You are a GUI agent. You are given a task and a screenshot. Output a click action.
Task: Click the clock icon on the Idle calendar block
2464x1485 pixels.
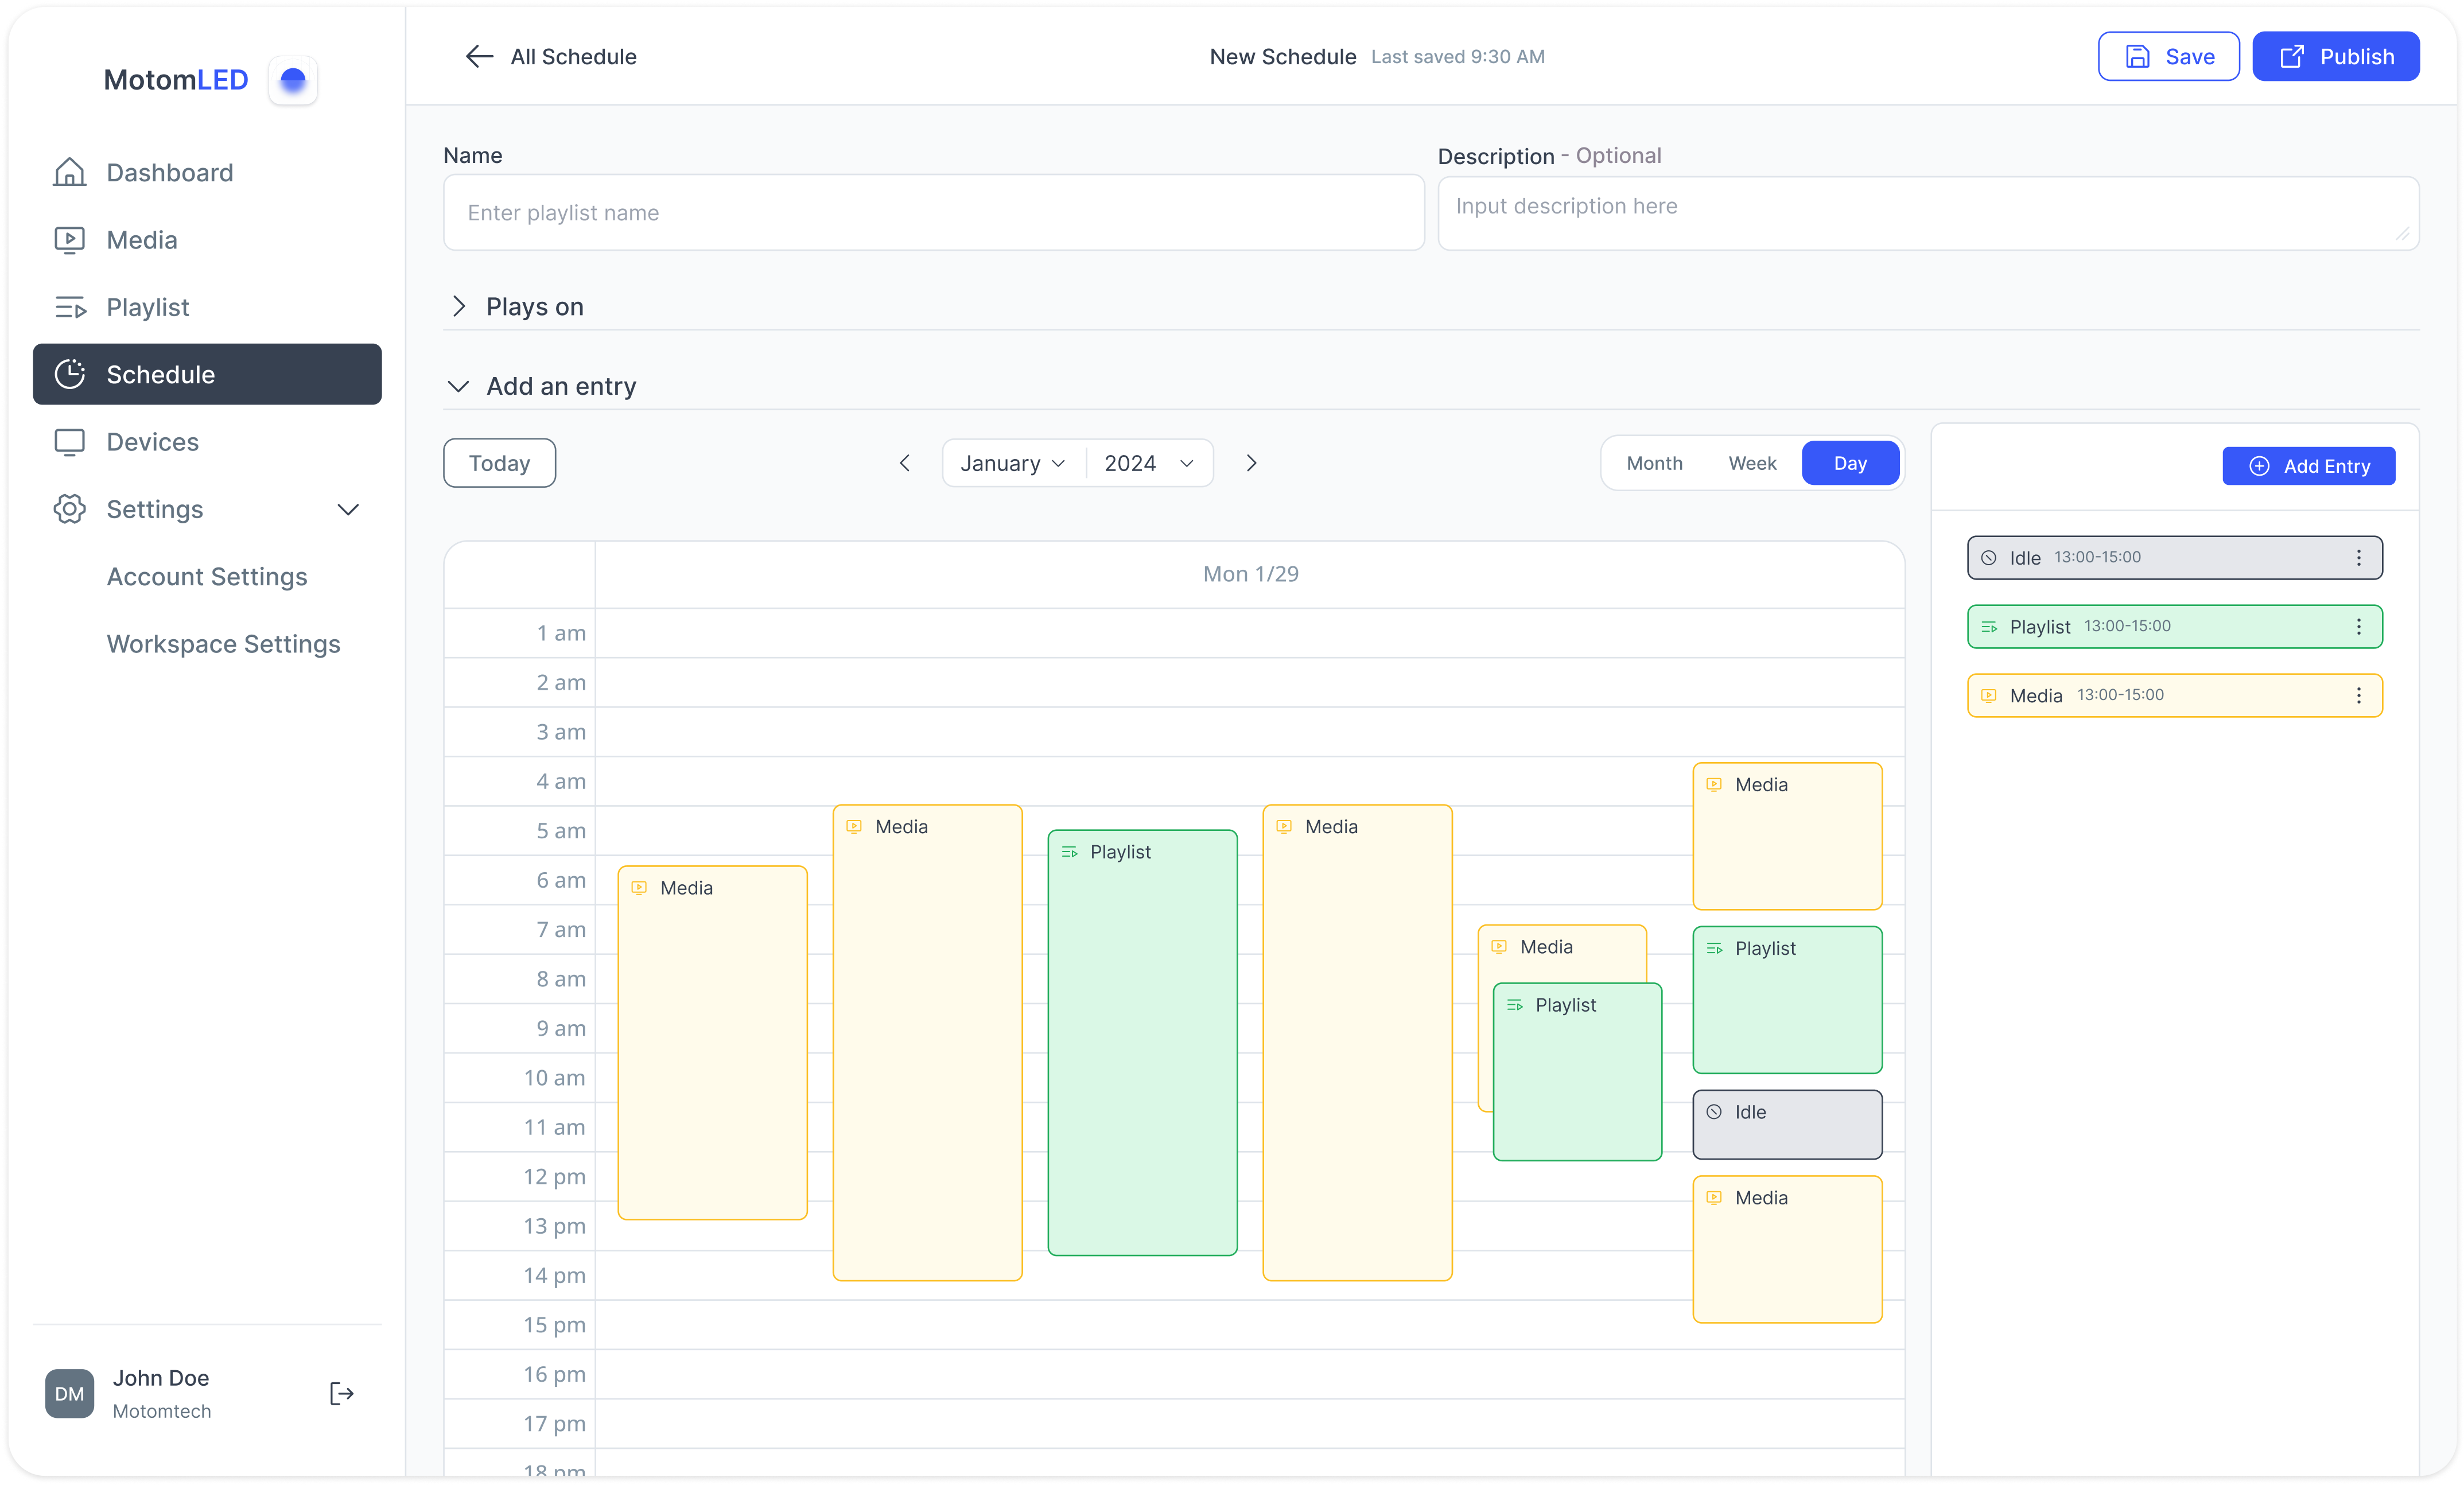pyautogui.click(x=1714, y=1112)
